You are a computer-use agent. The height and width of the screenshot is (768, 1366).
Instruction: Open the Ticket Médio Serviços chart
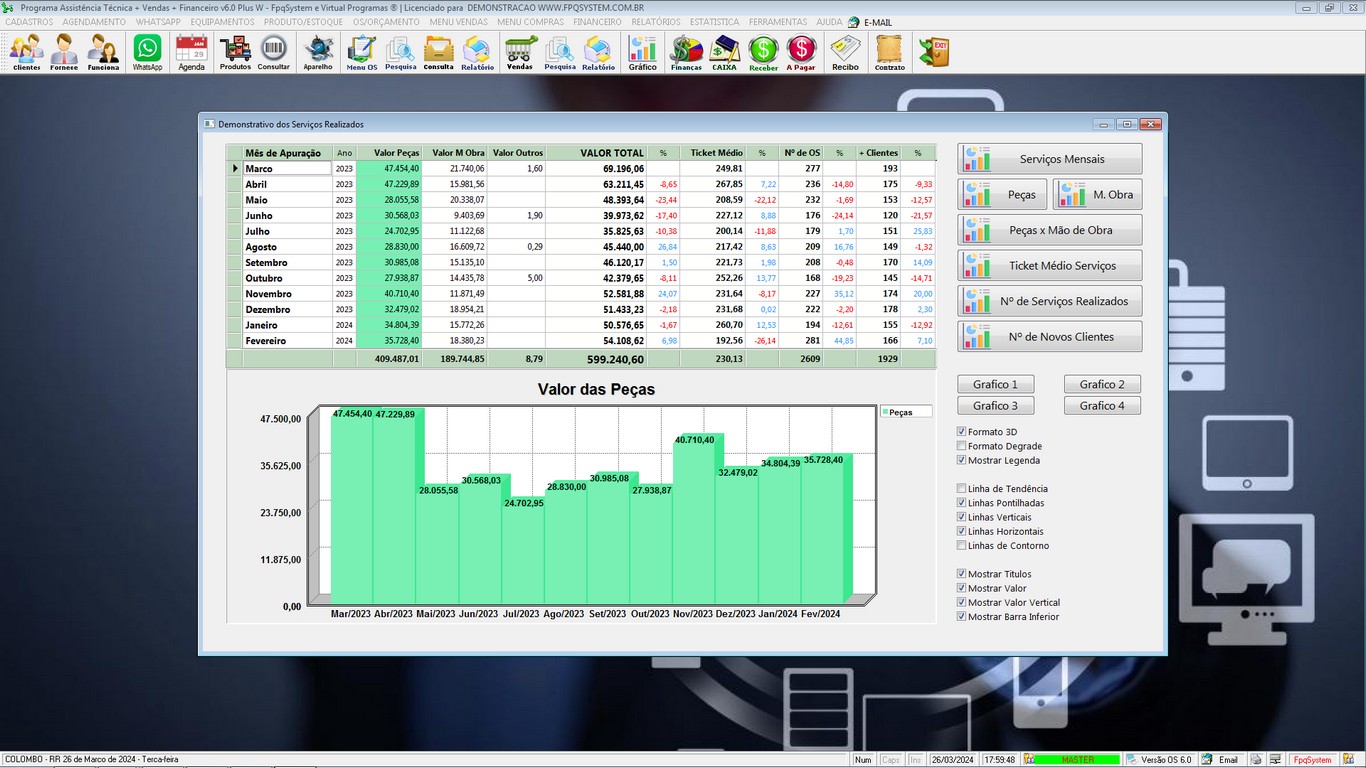point(1049,266)
